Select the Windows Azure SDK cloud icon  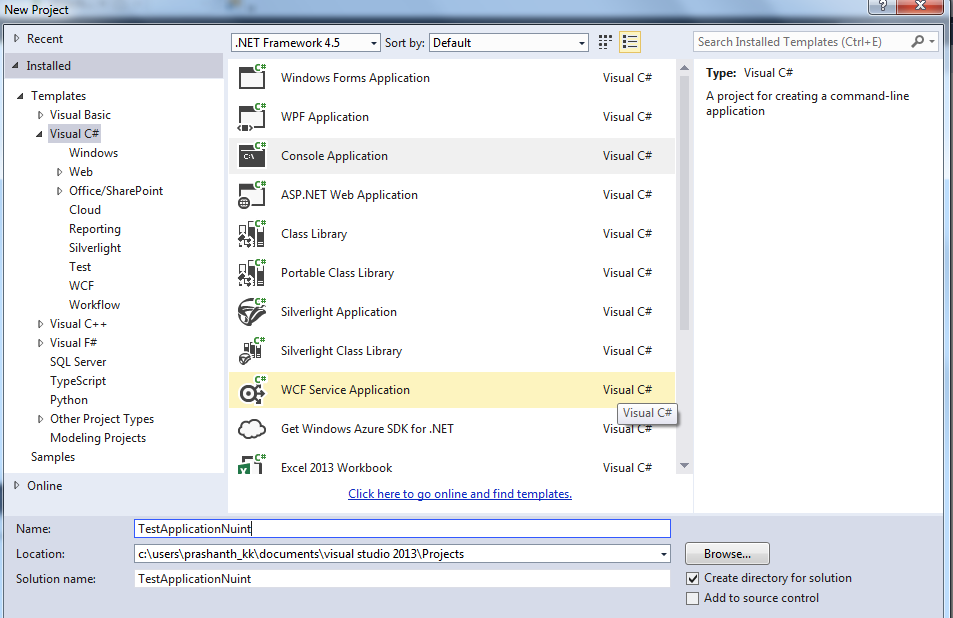tap(252, 429)
